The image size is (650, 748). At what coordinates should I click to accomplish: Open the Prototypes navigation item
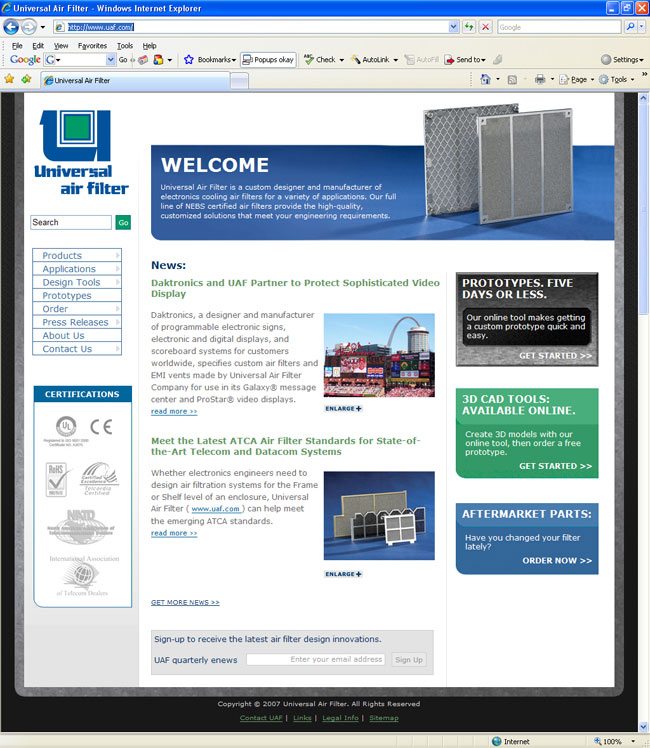coord(77,295)
